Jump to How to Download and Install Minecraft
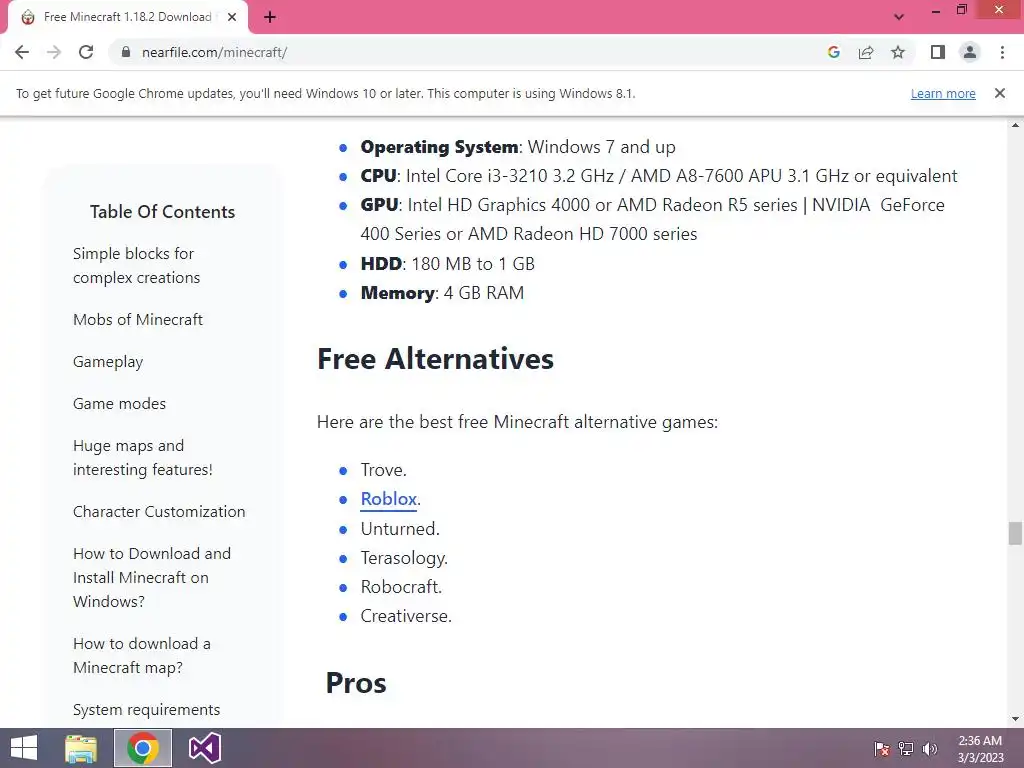 152,577
